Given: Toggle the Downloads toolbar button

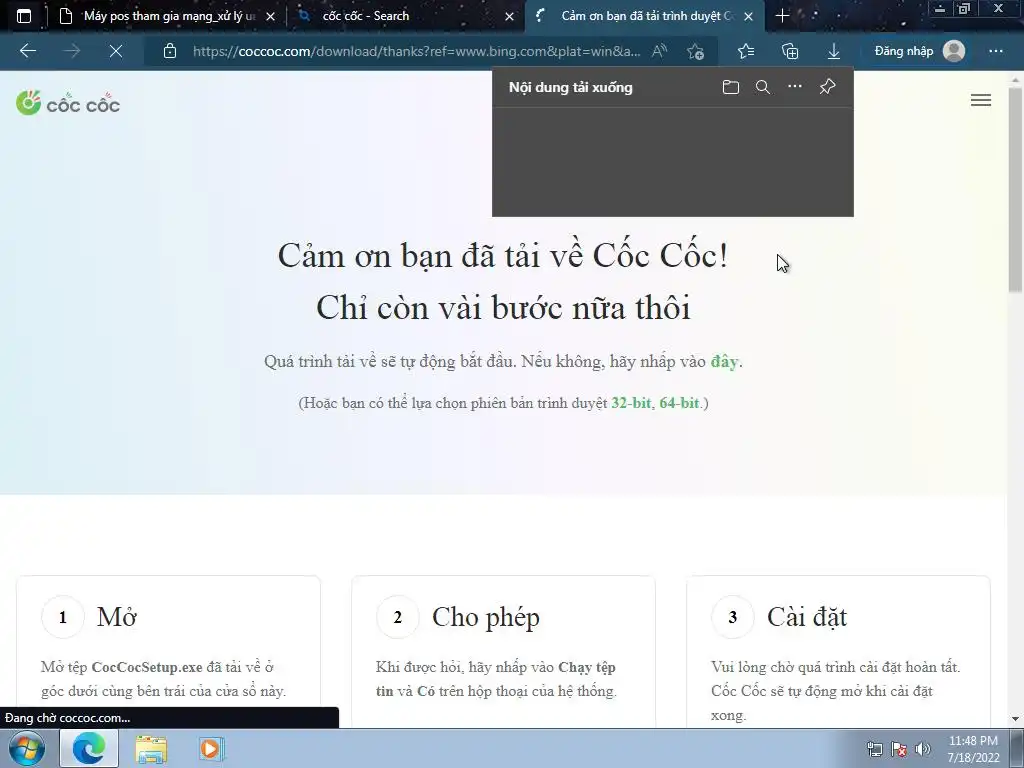Looking at the screenshot, I should 834,51.
